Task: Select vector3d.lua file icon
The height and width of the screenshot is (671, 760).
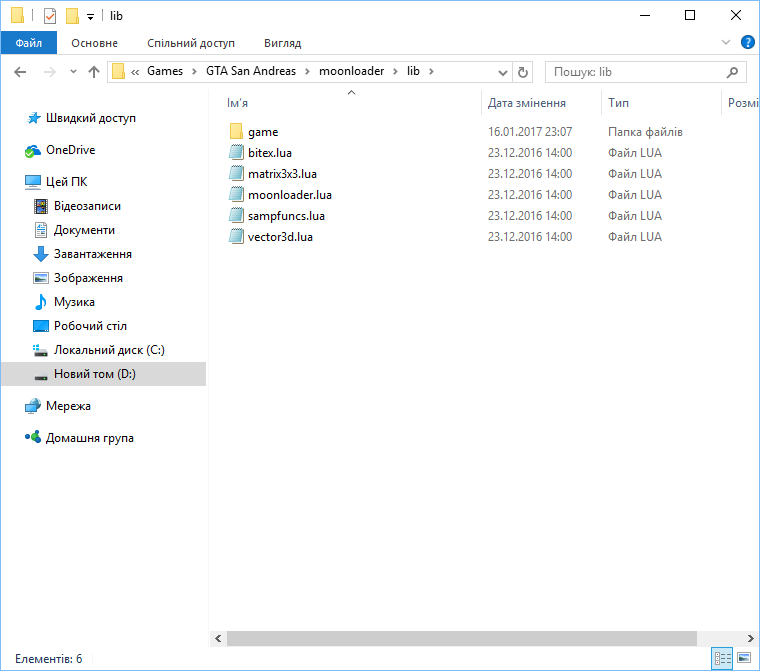Action: point(236,237)
